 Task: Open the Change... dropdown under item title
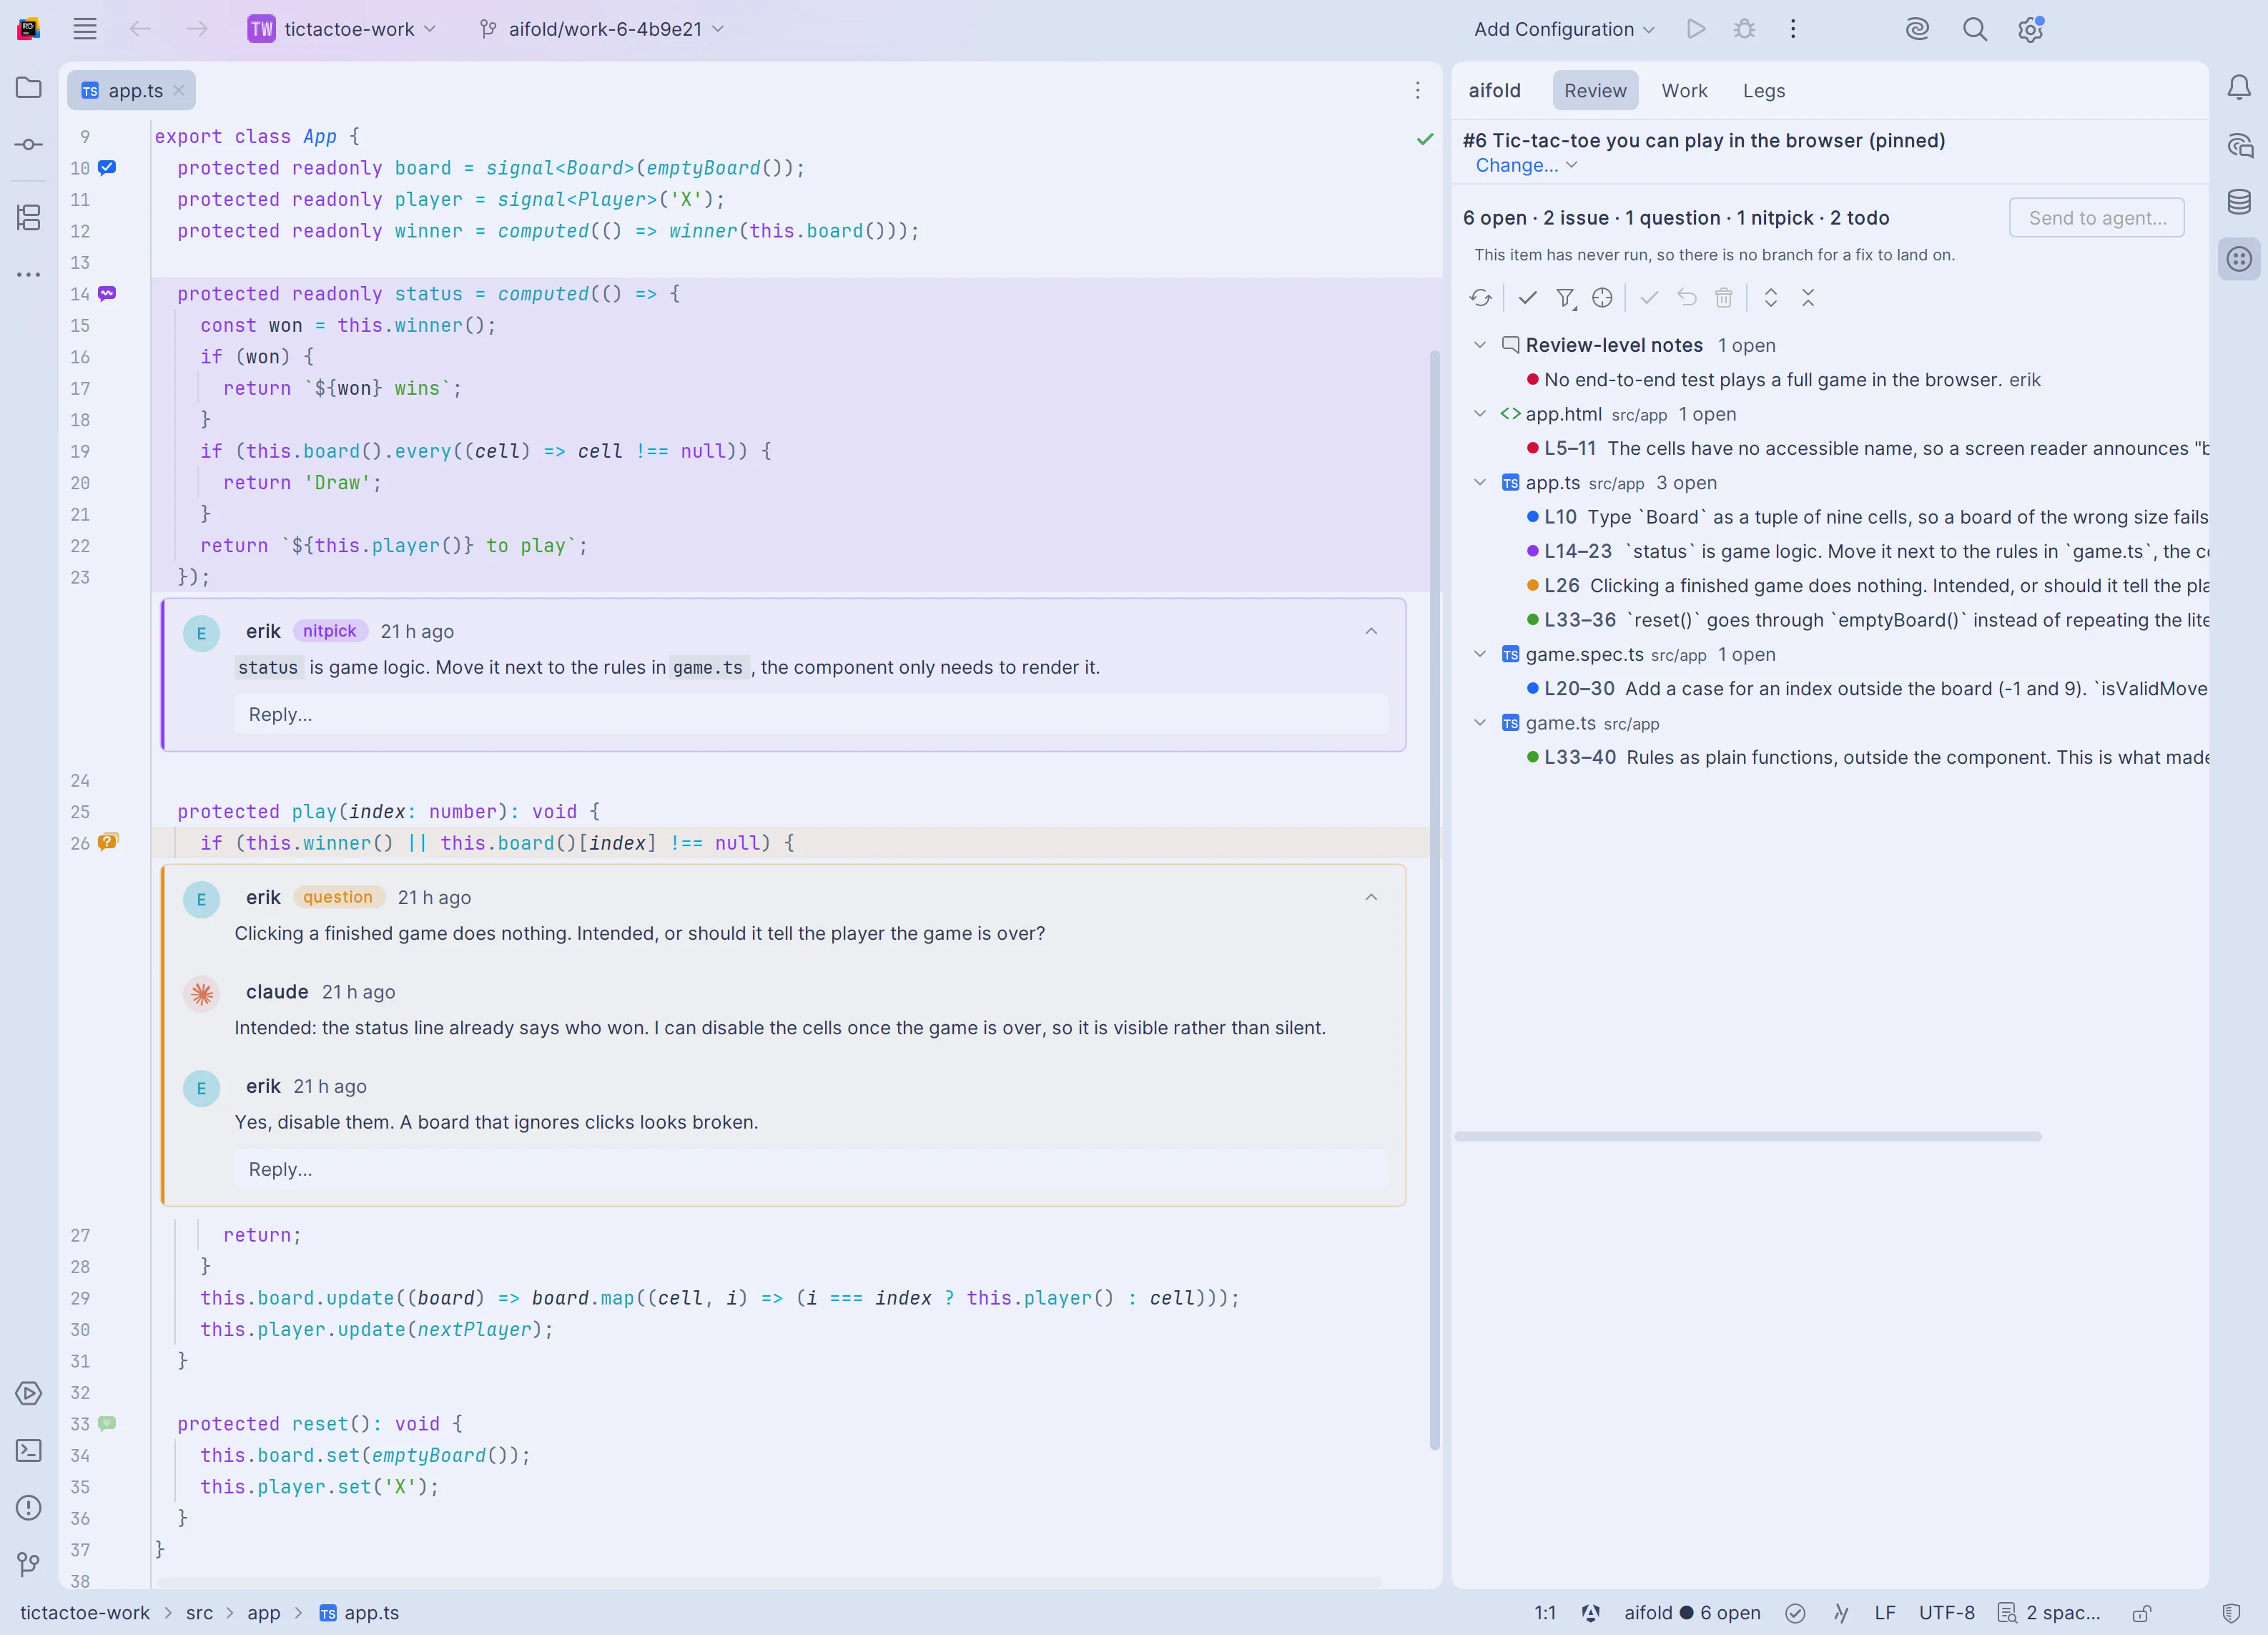coord(1526,166)
